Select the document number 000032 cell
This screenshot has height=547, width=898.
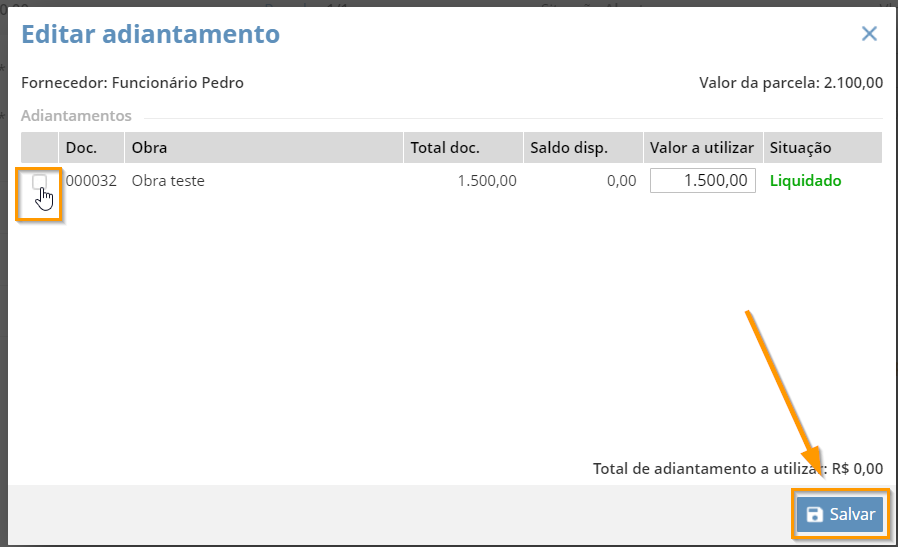click(x=91, y=181)
